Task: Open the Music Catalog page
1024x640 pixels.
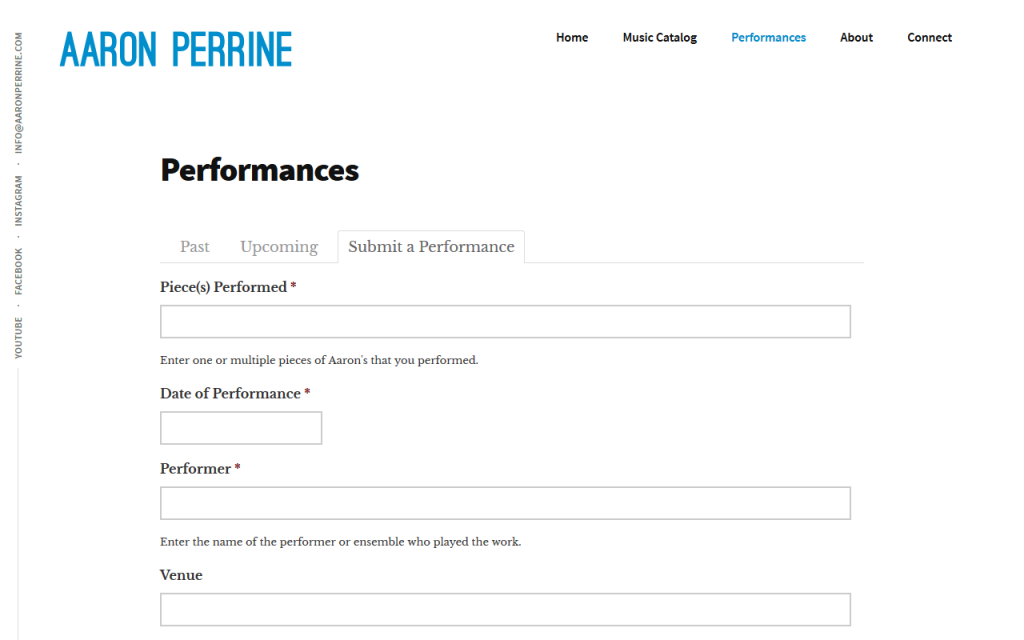Action: coord(660,38)
